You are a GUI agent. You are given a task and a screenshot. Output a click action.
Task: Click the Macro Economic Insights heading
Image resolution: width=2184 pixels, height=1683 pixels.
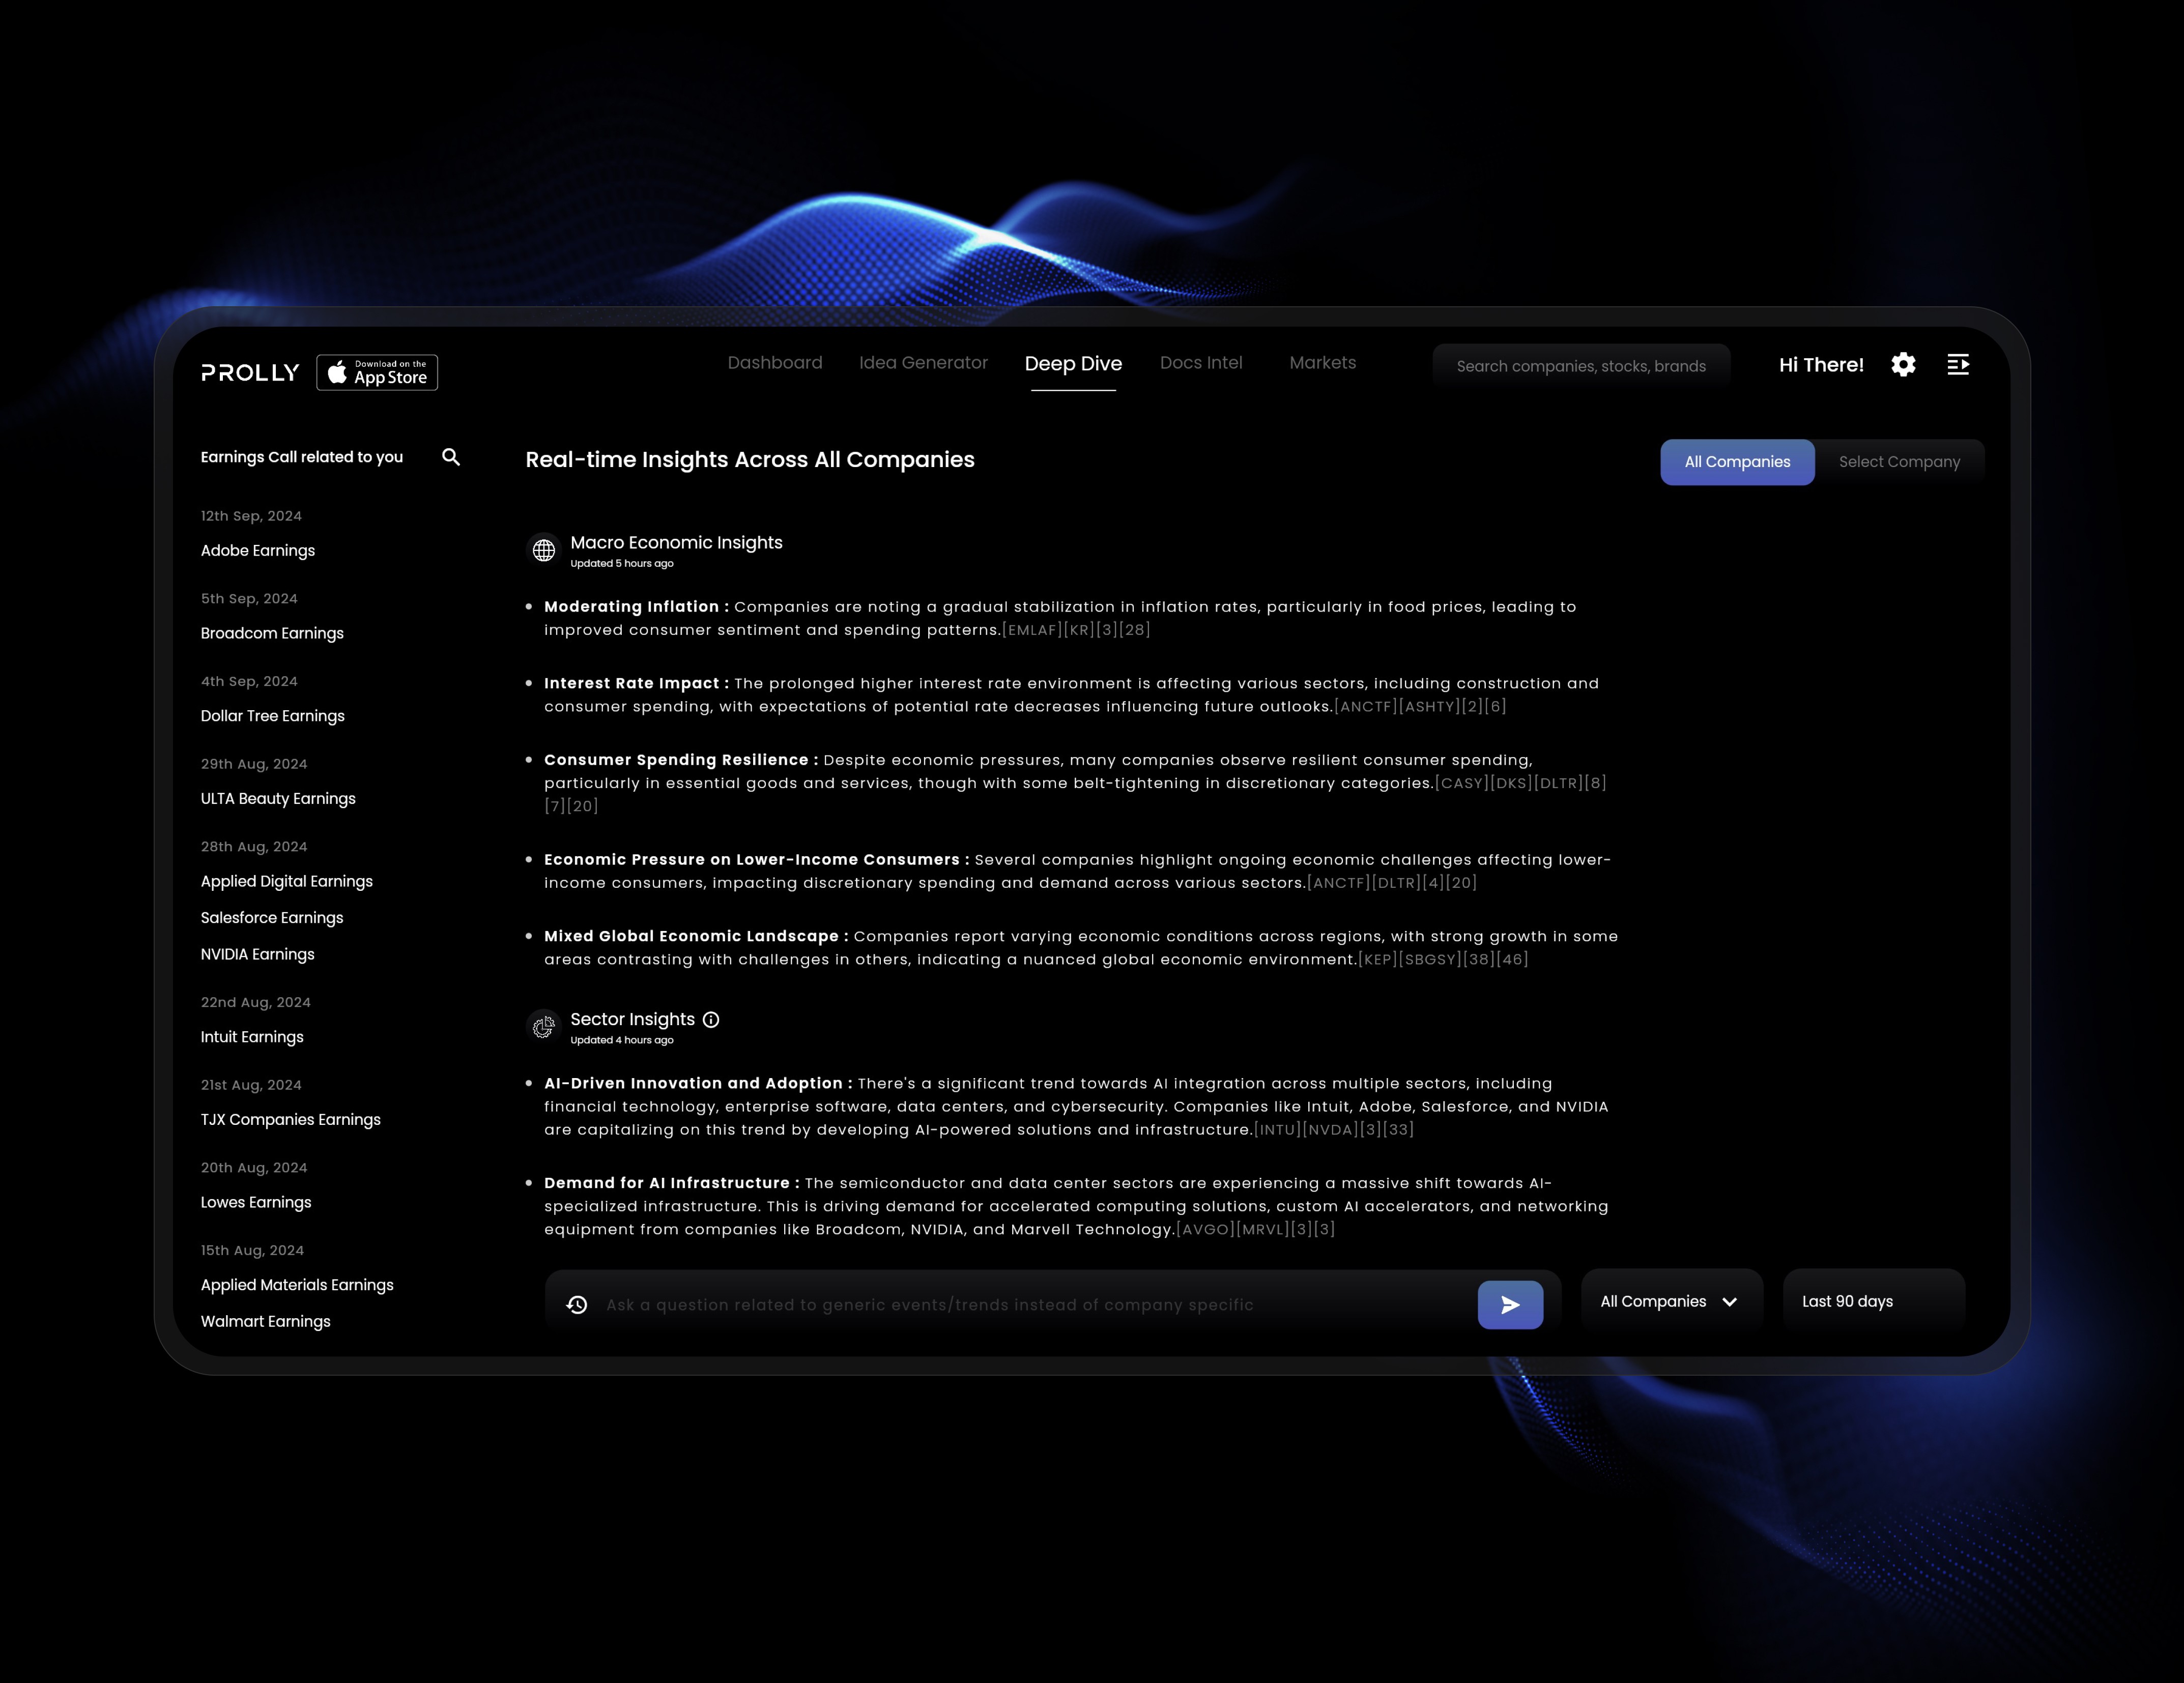point(676,543)
